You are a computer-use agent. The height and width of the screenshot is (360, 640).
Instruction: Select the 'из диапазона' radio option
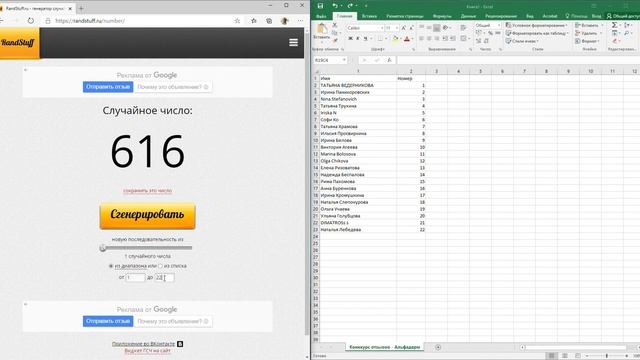111,266
